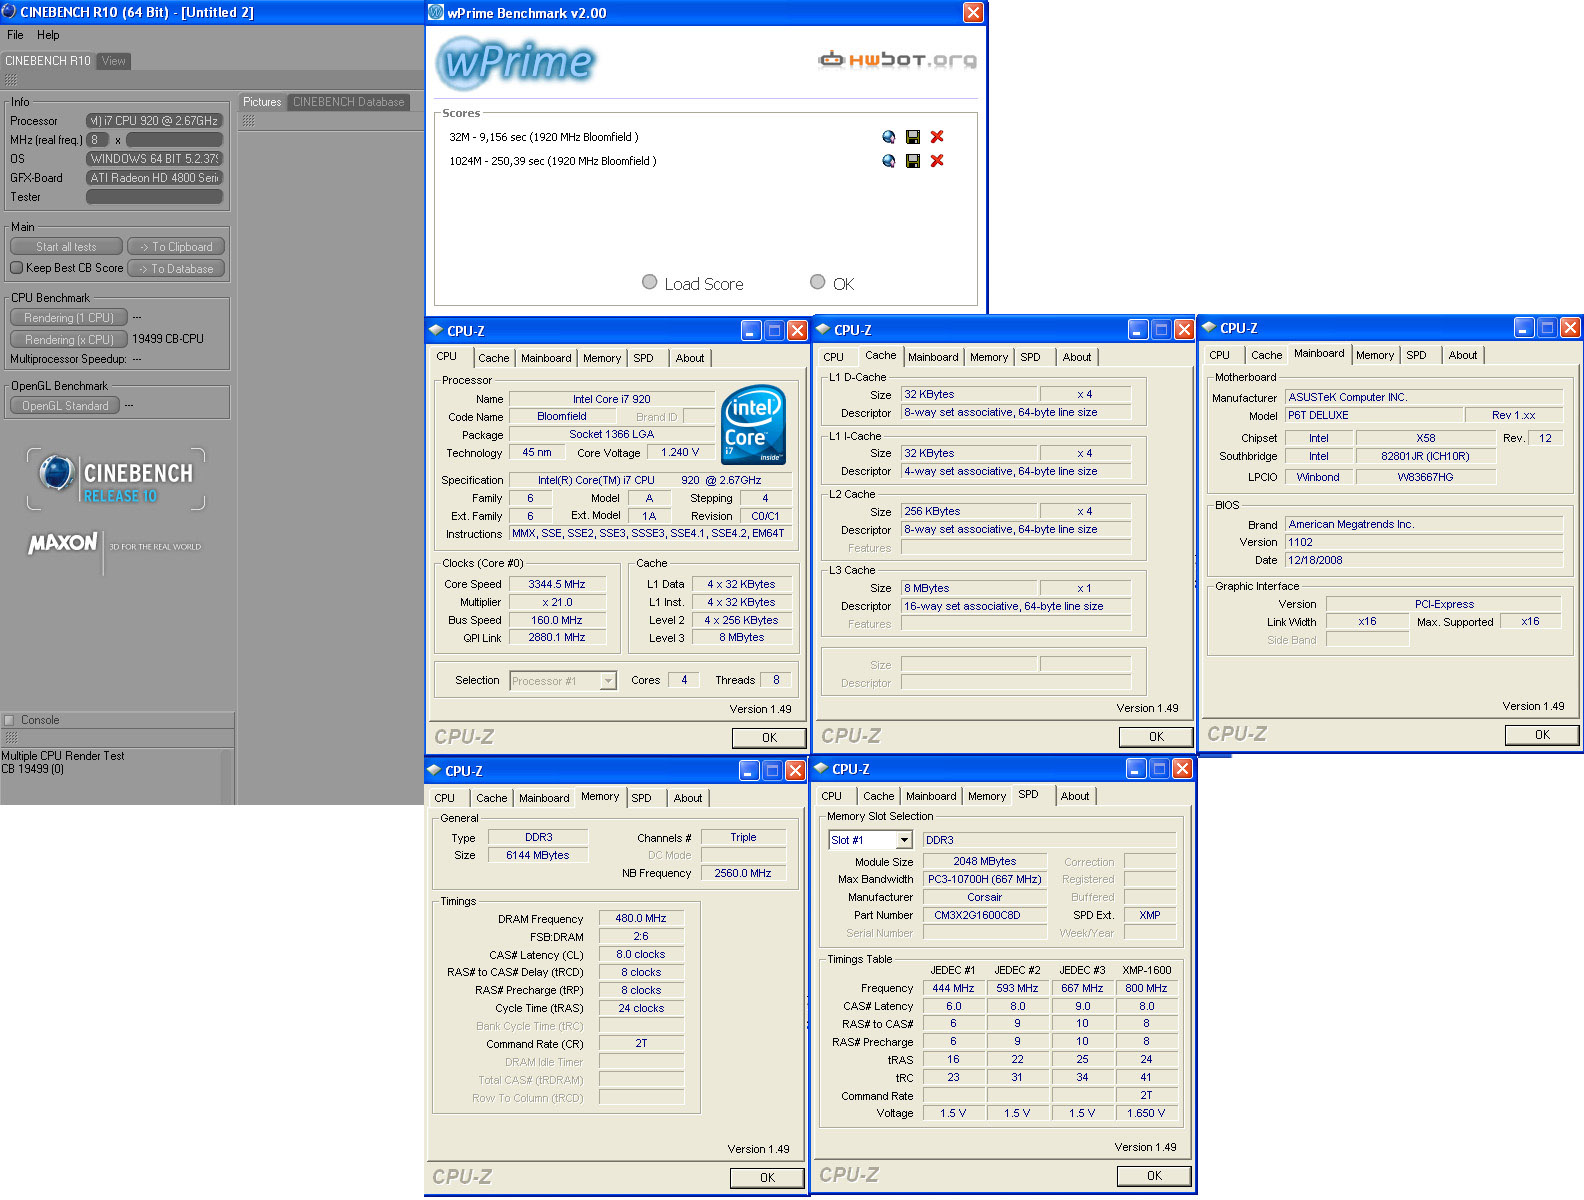1584x1200 pixels.
Task: Click the QPI Link 2880.1 MHz value
Action: (557, 637)
